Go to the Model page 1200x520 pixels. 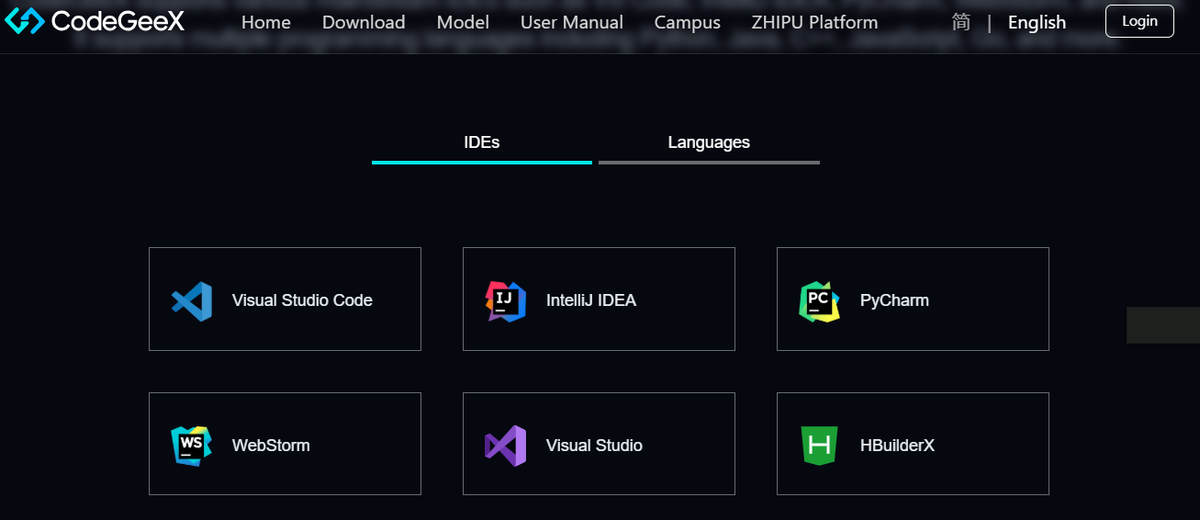coord(463,22)
